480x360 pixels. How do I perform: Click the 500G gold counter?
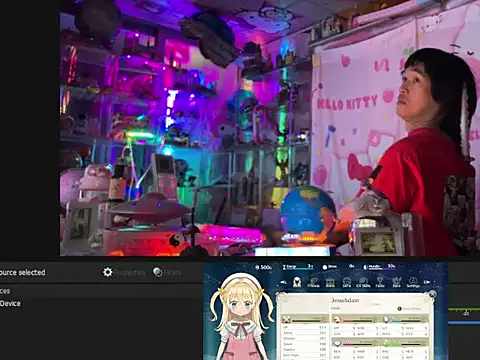click(263, 267)
